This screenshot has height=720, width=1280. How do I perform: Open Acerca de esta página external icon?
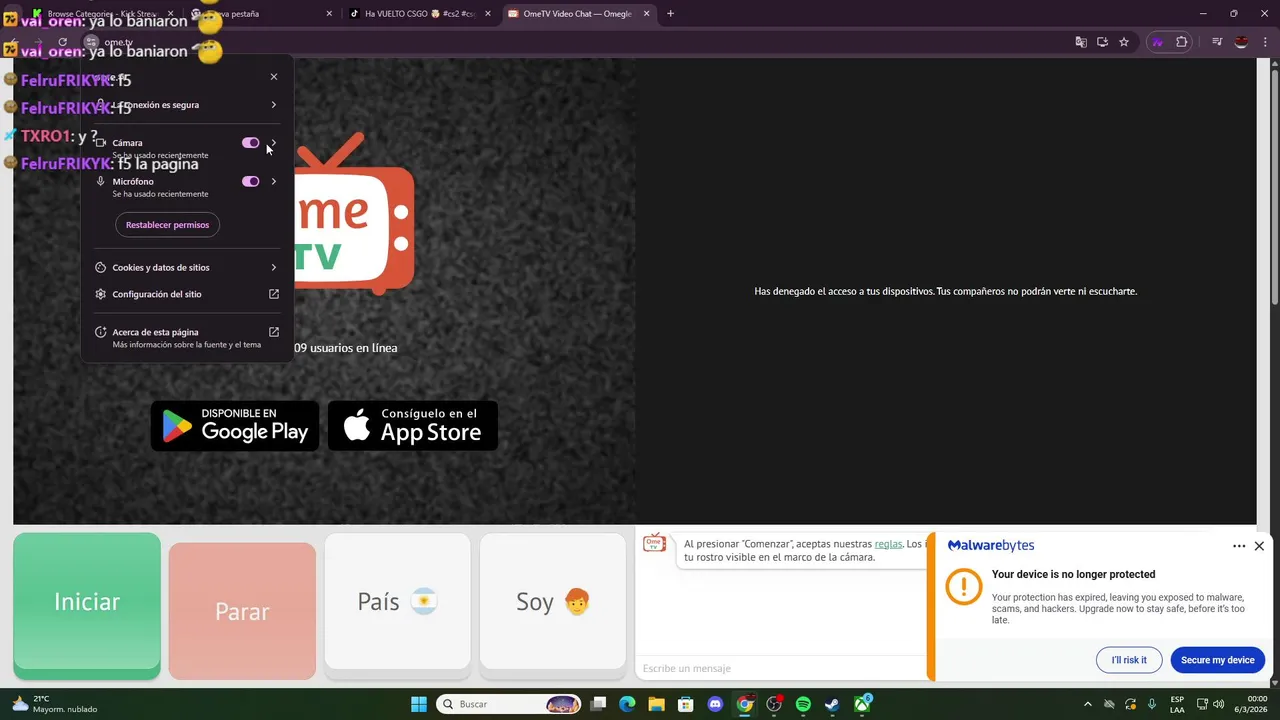pos(274,332)
